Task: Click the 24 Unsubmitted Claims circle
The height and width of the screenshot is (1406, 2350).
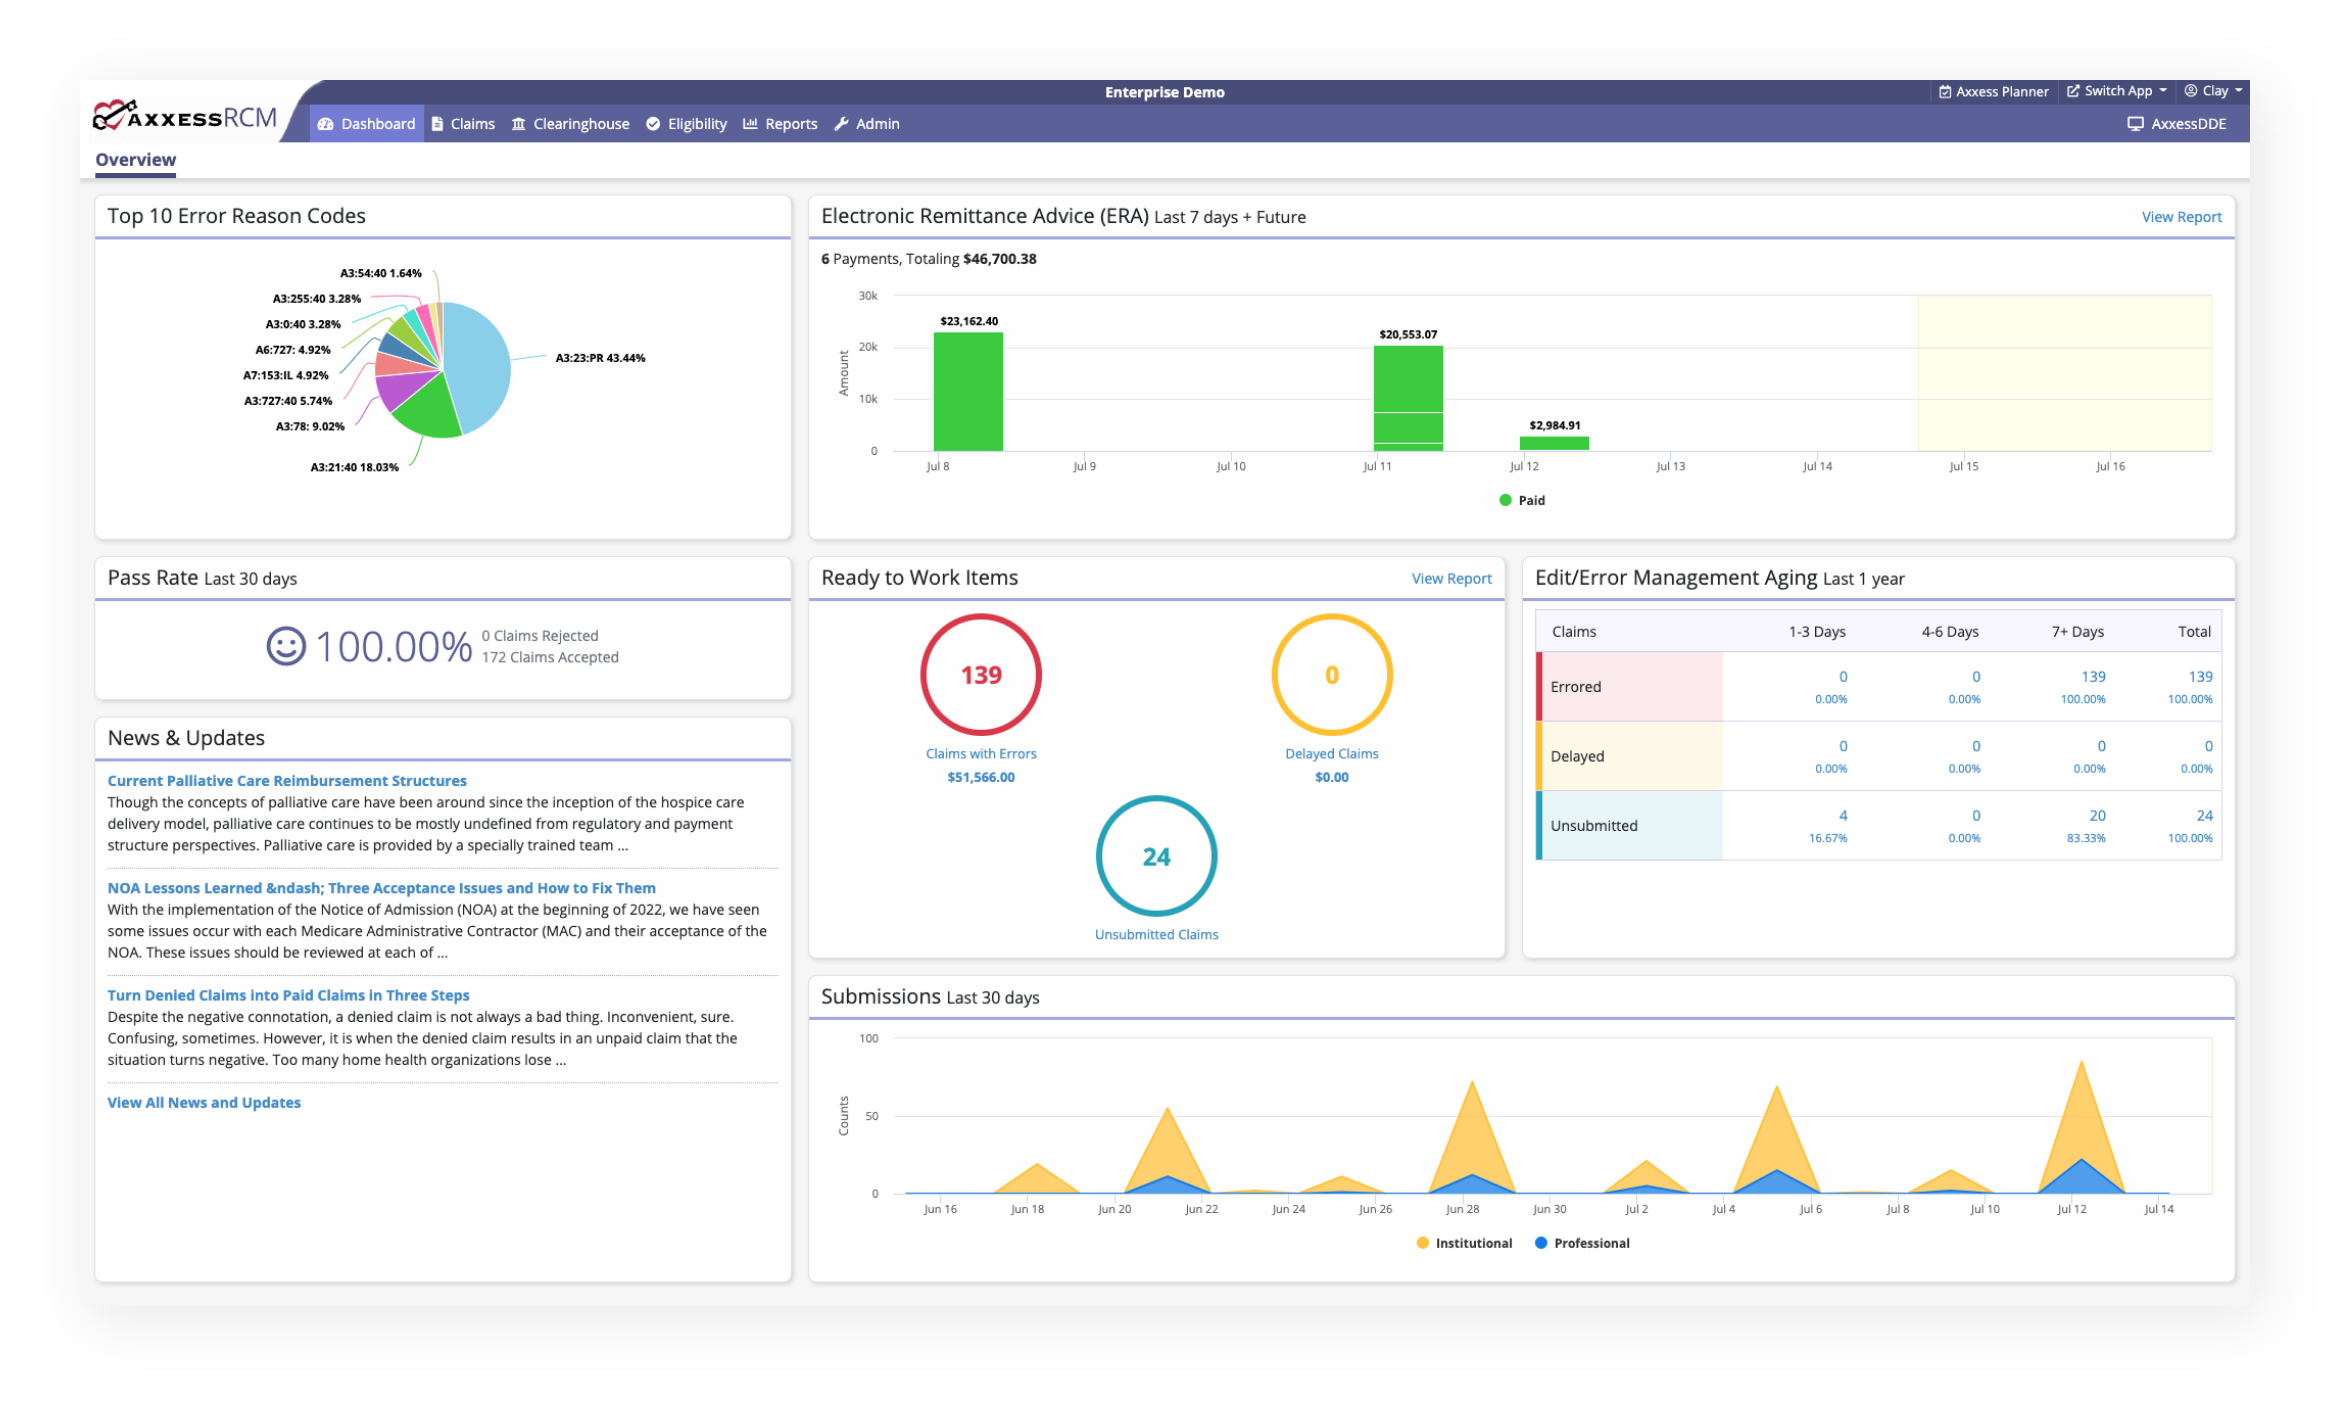Action: [1157, 856]
